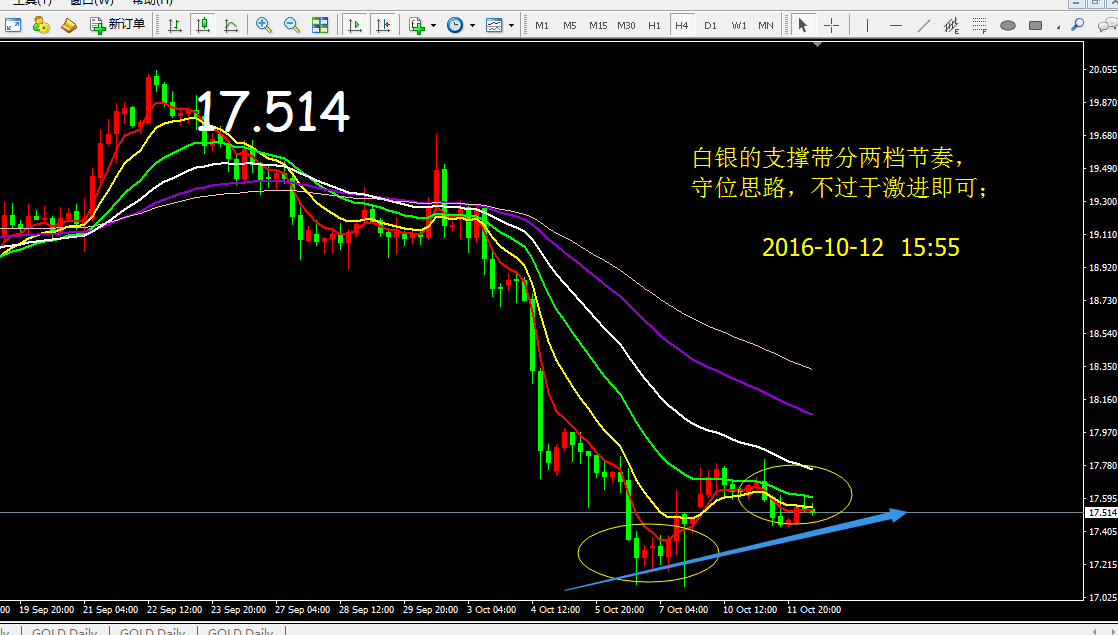Select the equidistant channel tool
This screenshot has width=1118, height=635.
point(951,26)
